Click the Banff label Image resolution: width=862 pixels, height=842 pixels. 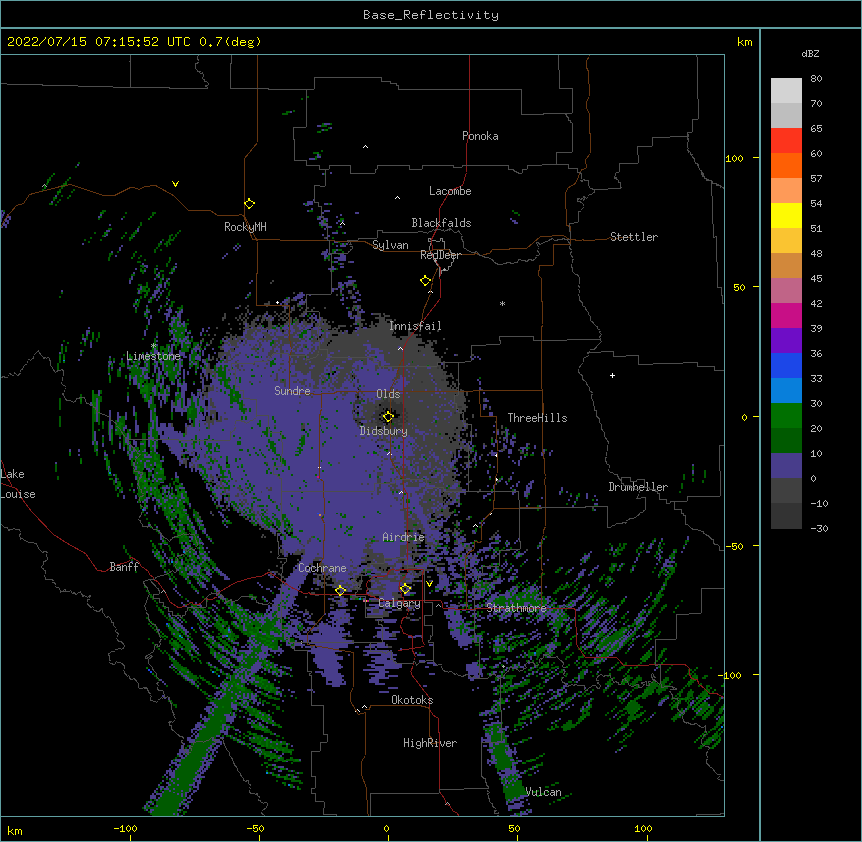[x=124, y=567]
